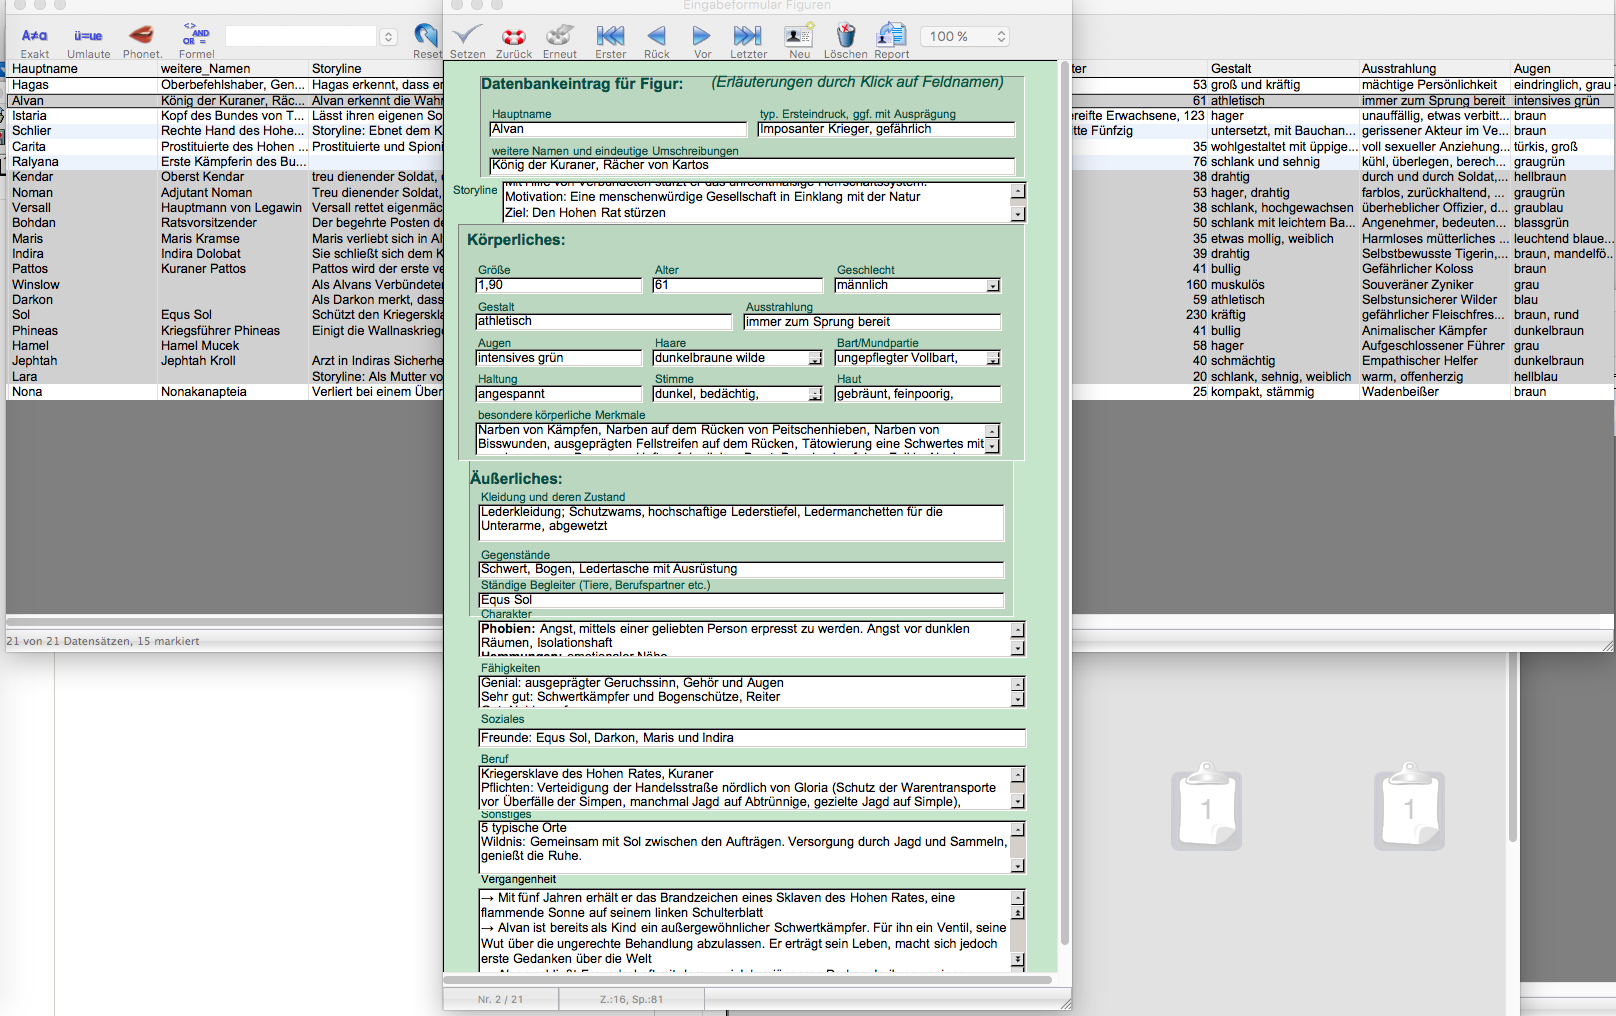Click the Gegenstände field with Schwert, Bogen
Screen dimensions: 1616x1016
click(741, 569)
